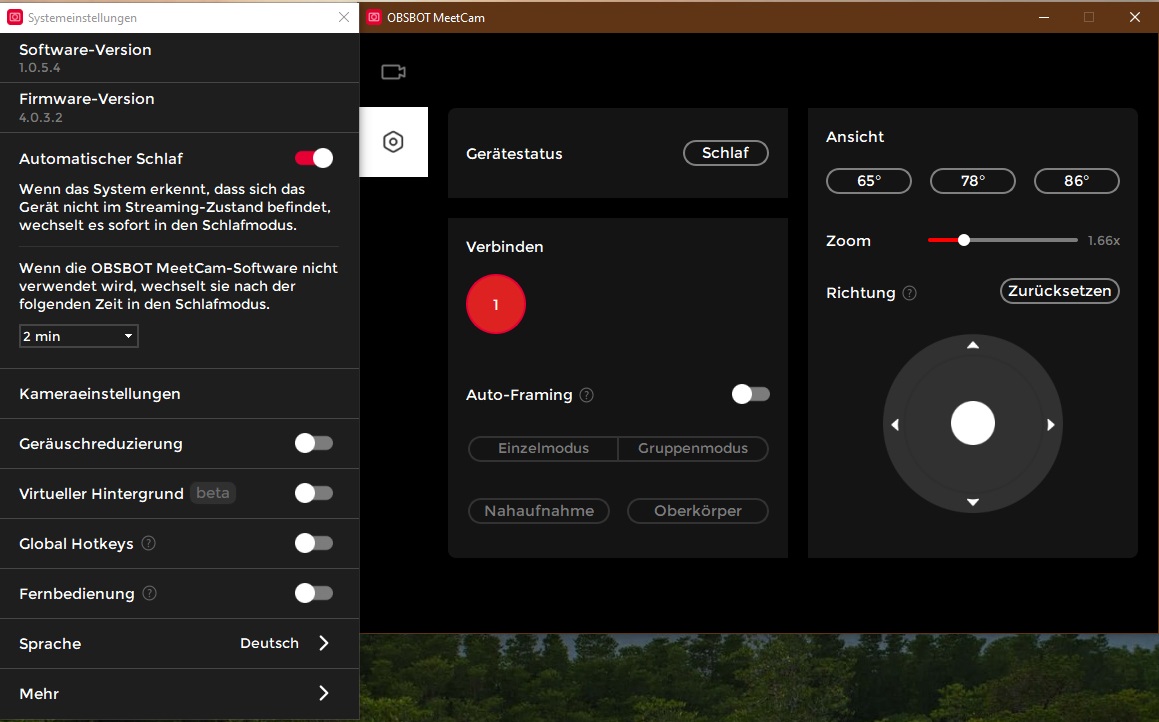Image resolution: width=1159 pixels, height=722 pixels.
Task: Click the Schlaf device status button
Action: tap(726, 153)
